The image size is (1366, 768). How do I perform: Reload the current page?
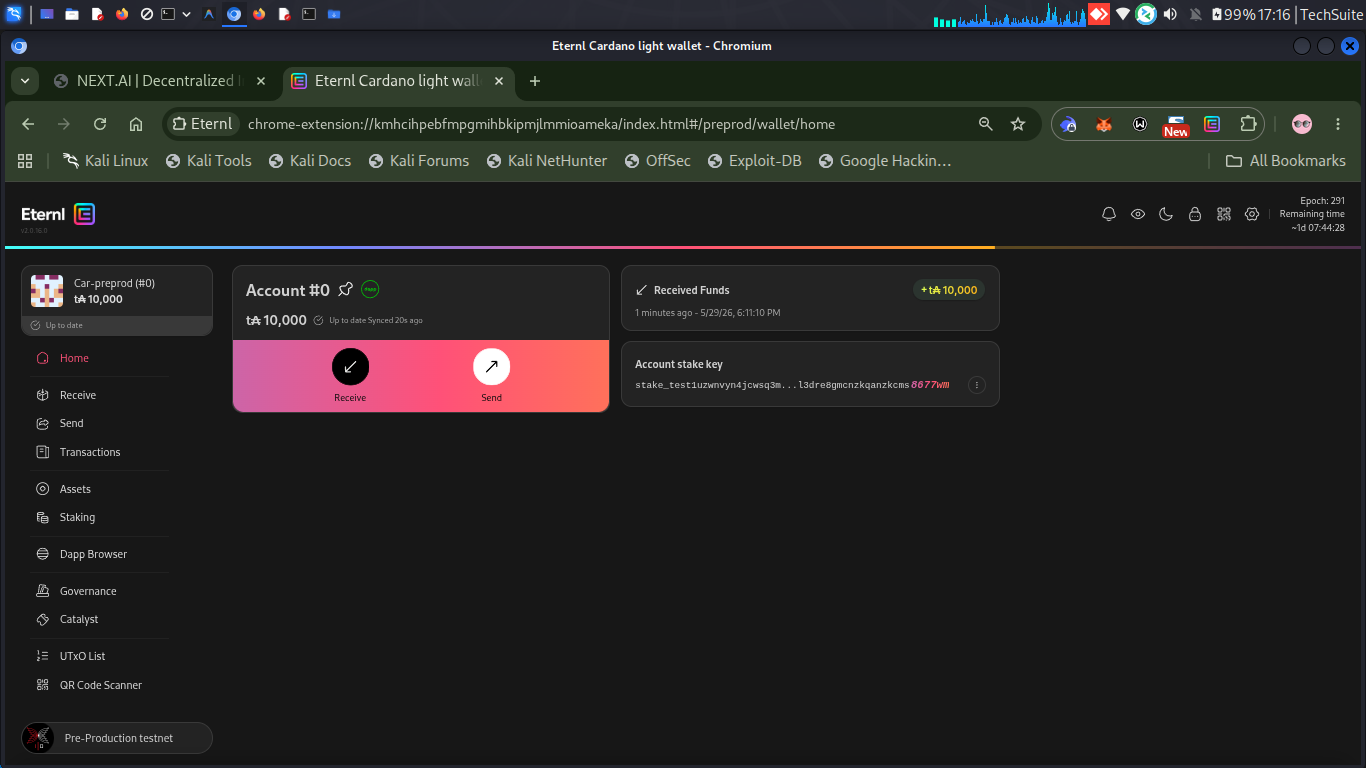(100, 124)
